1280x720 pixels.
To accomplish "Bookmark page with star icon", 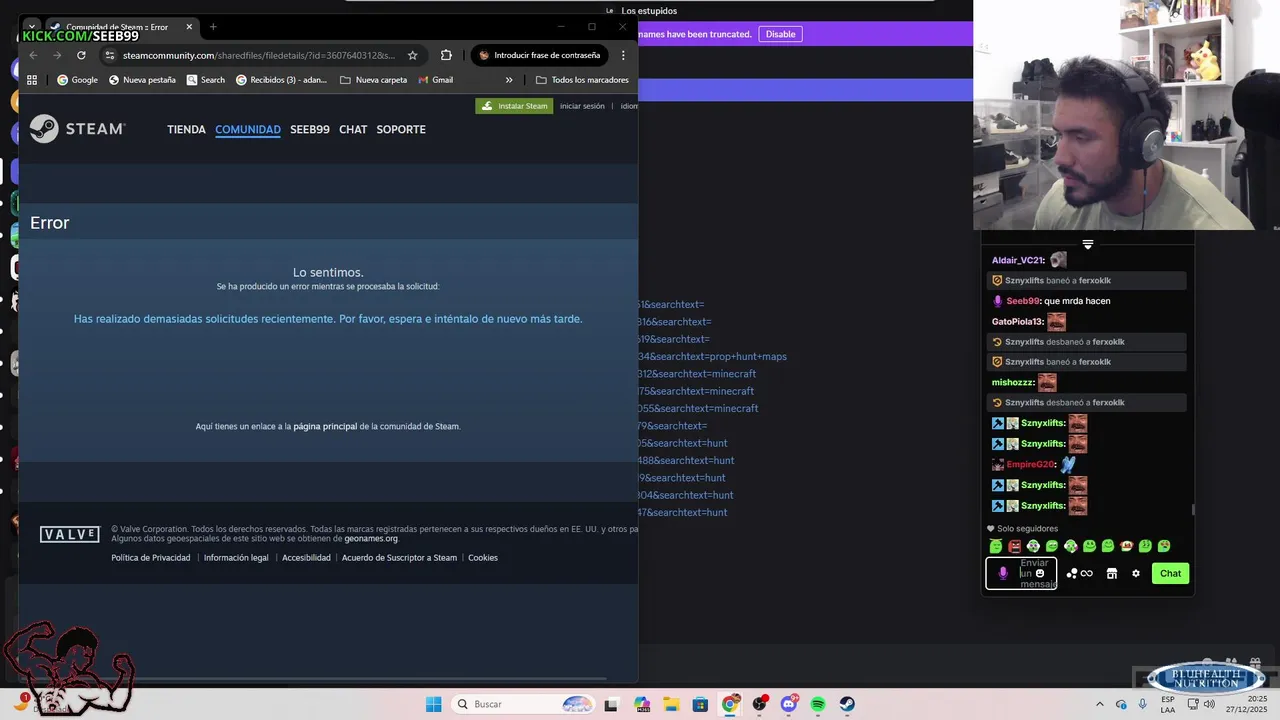I will coord(412,55).
